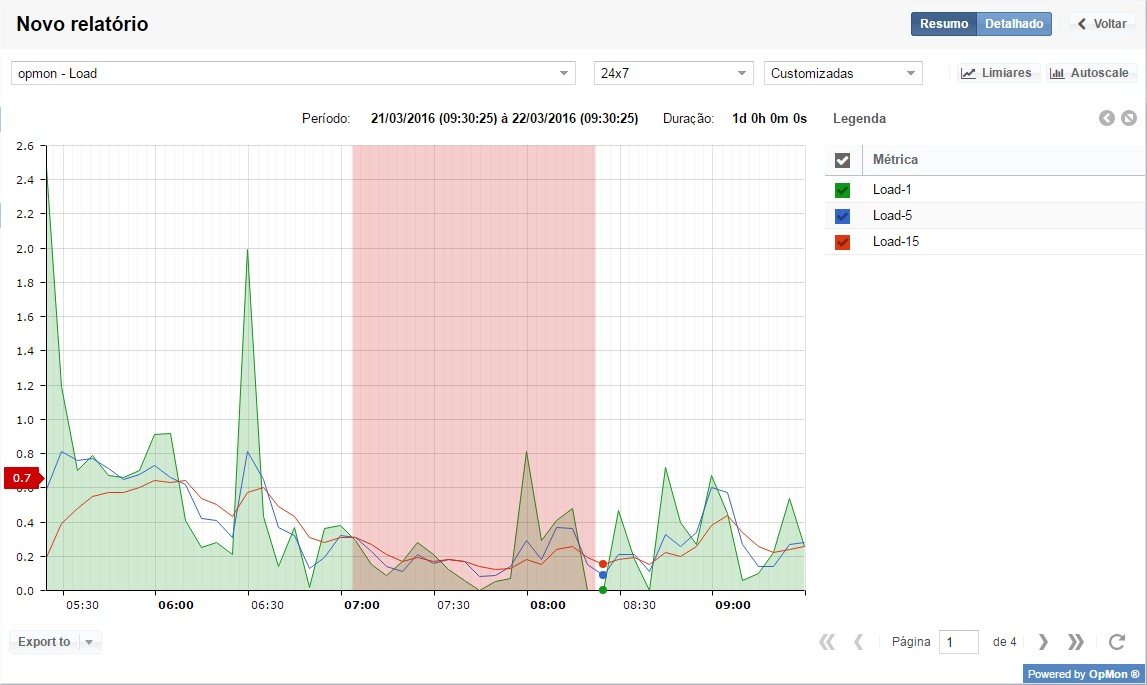Open the Customizadas range dropdown
The width and height of the screenshot is (1147, 685).
click(843, 73)
